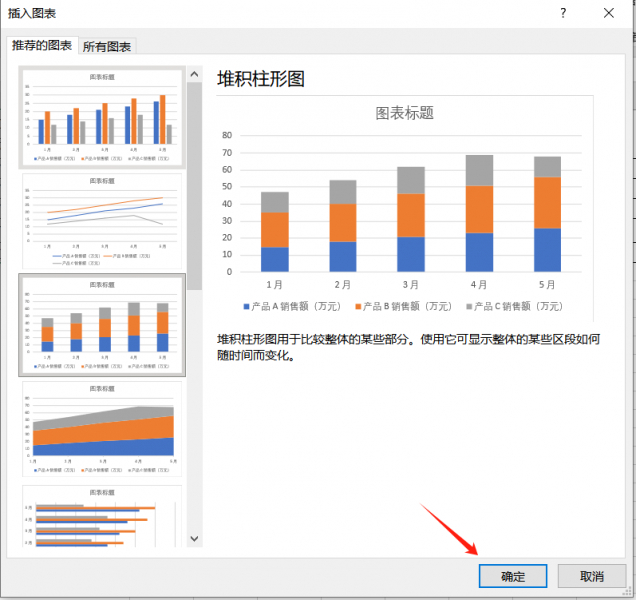636x600 pixels.
Task: Click the 1月 axis label in preview
Action: coord(274,285)
